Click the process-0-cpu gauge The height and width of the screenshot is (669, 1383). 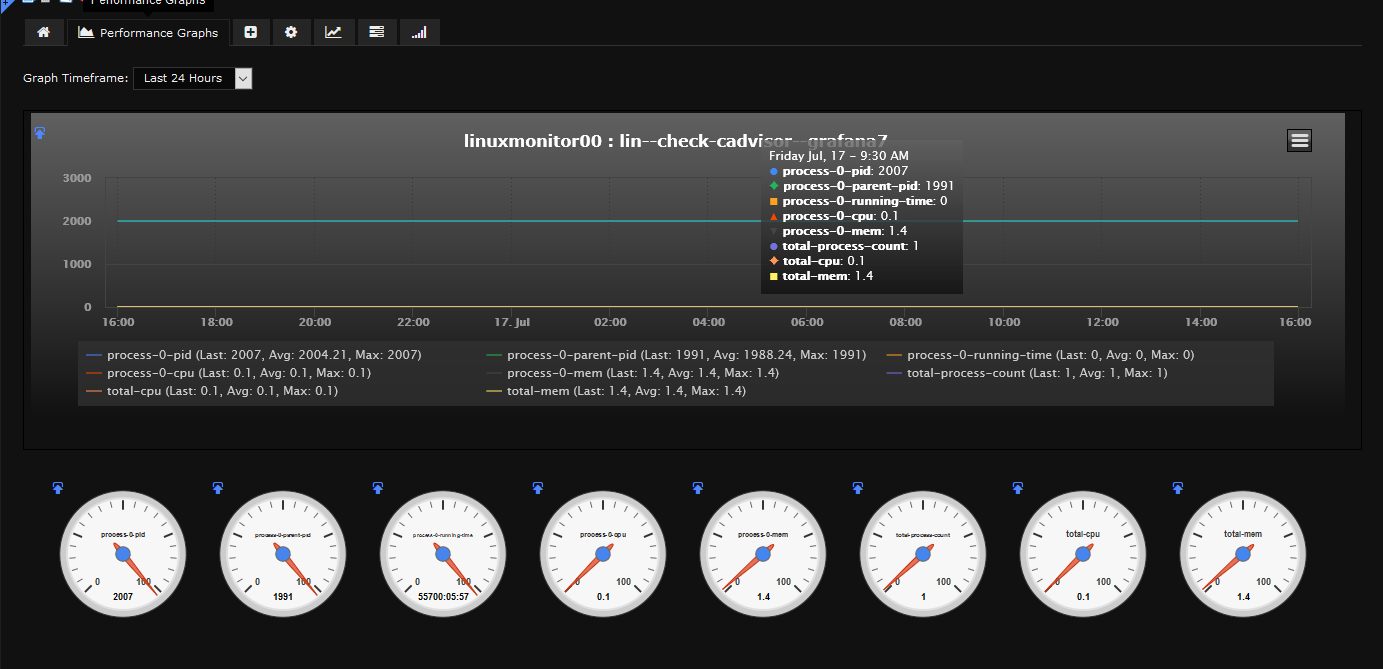(x=603, y=553)
